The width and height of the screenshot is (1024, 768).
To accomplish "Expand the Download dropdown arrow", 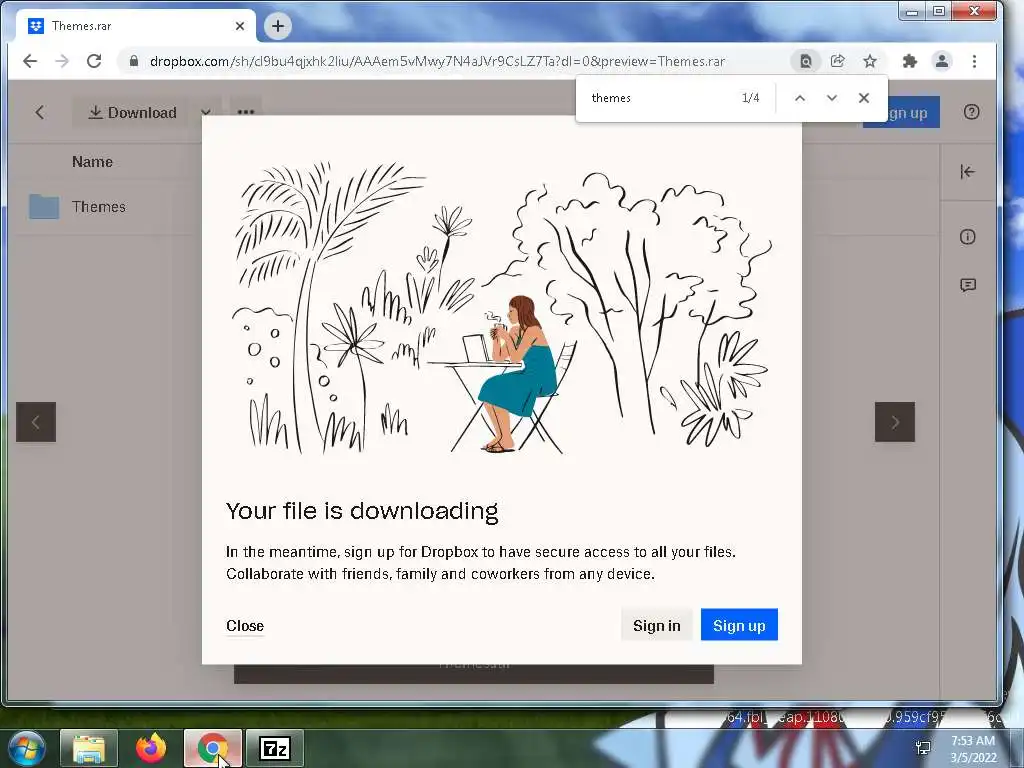I will click(x=206, y=112).
